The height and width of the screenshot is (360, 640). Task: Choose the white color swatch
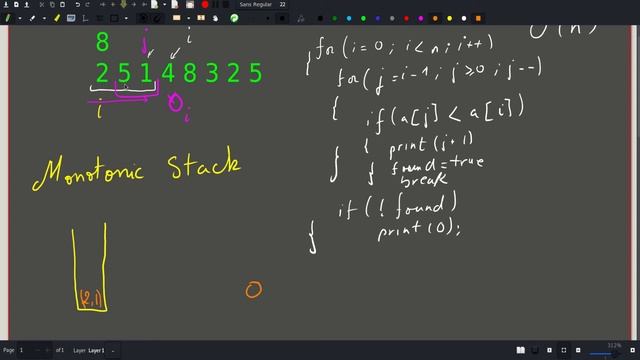click(x=464, y=18)
